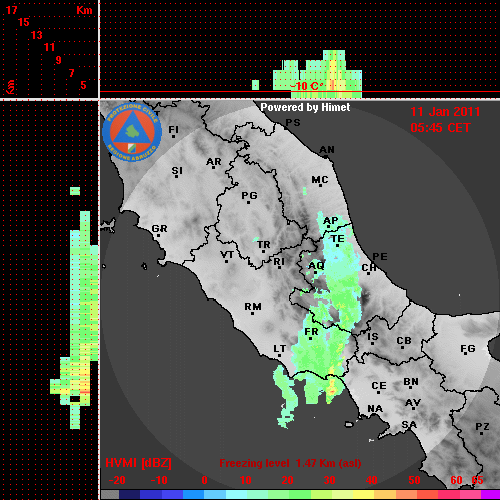Screen dimensions: 500x500
Task: Click the AP city label on the map
Action: tap(330, 221)
